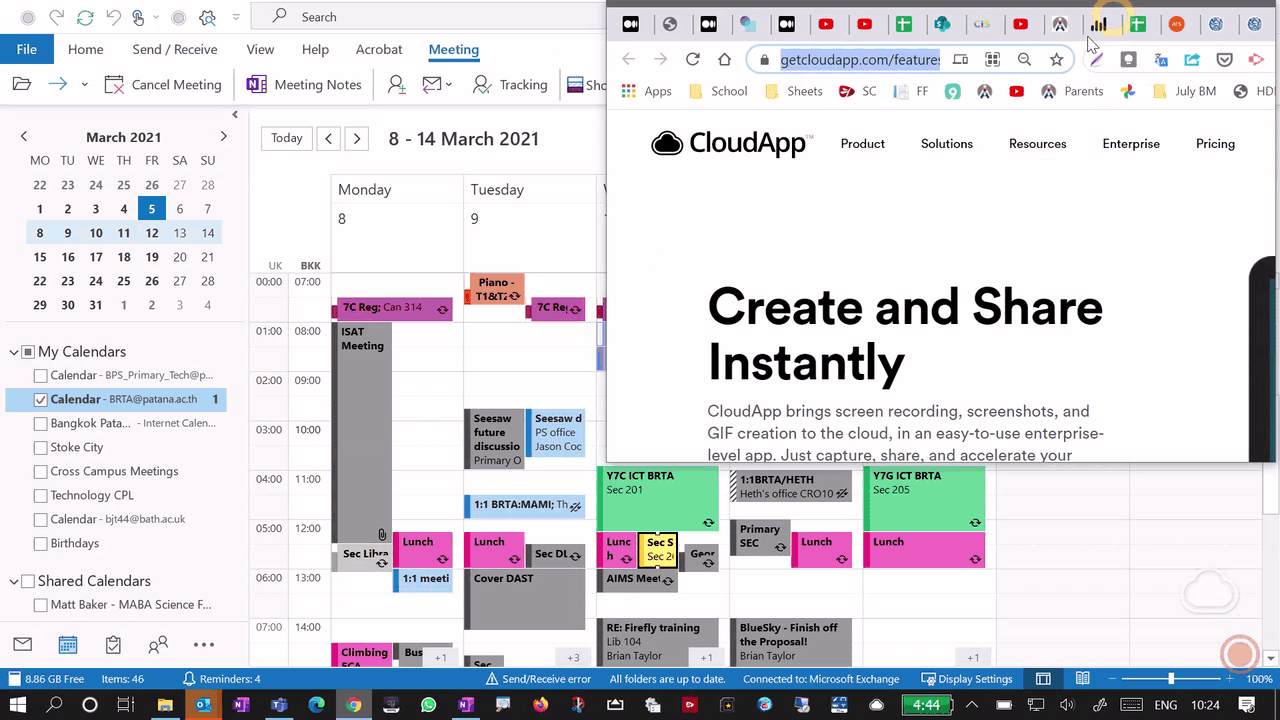Tick the Matt Baker MABA Science checkbox
Image resolution: width=1280 pixels, height=720 pixels.
pos(40,605)
